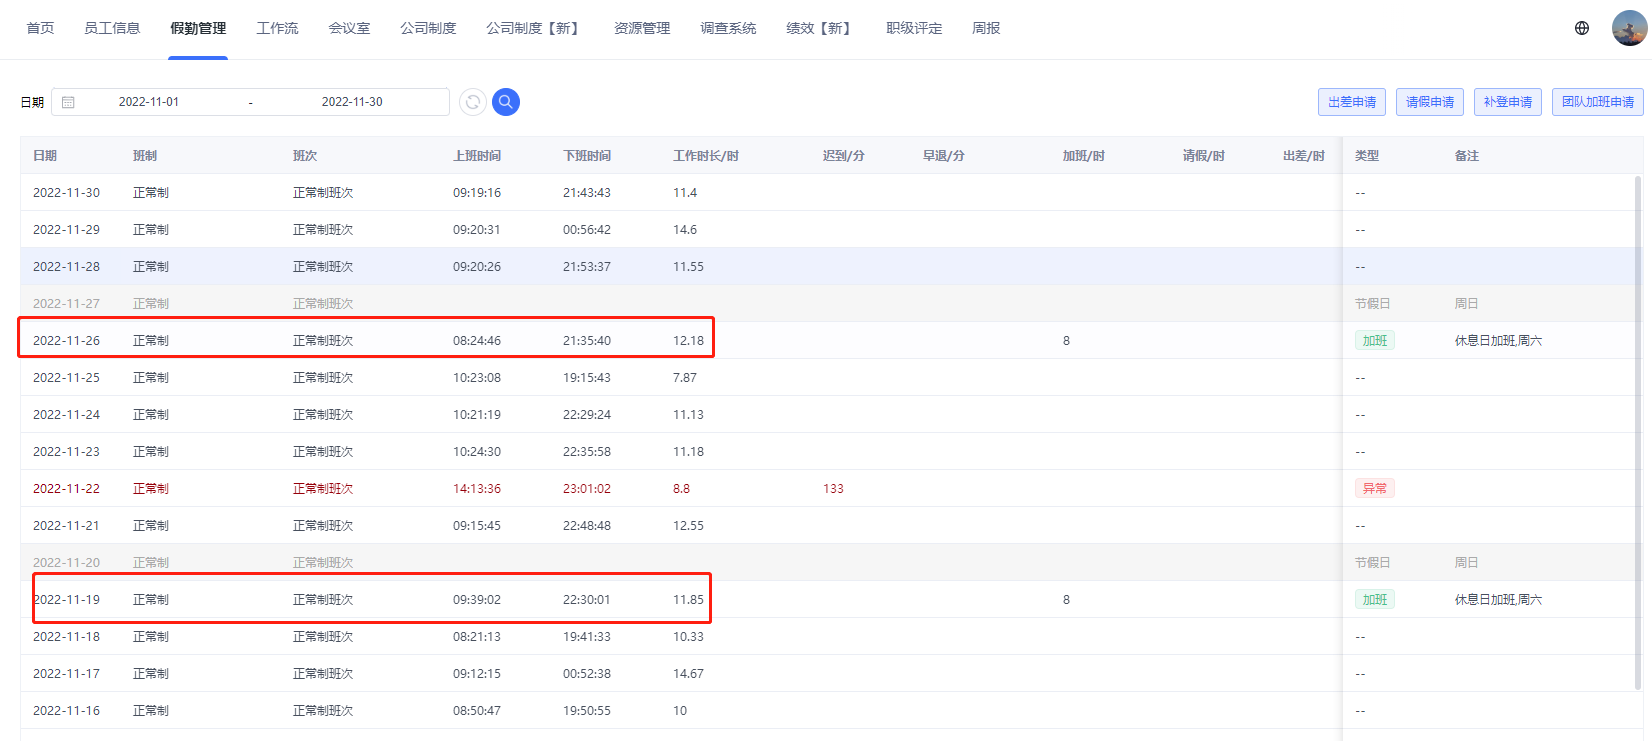The width and height of the screenshot is (1652, 741).
Task: Select the 2022-11-28 attendance row
Action: pos(681,267)
